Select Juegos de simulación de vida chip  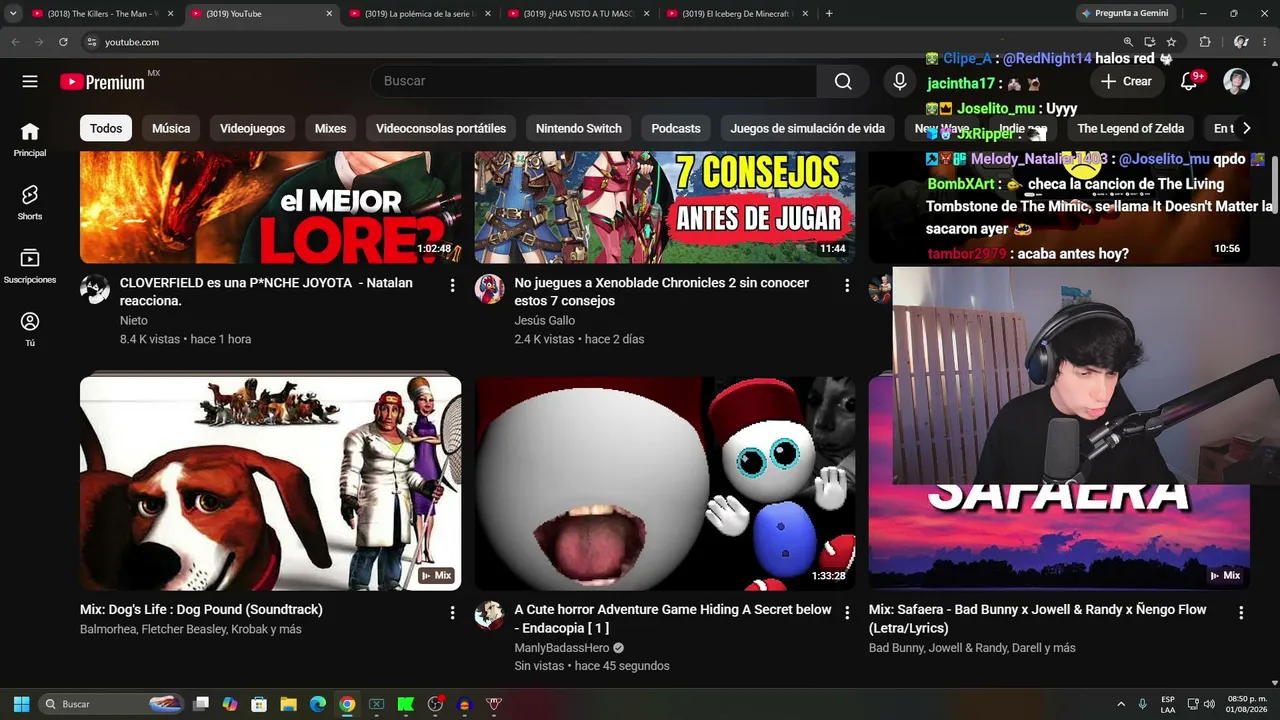pyautogui.click(x=807, y=128)
